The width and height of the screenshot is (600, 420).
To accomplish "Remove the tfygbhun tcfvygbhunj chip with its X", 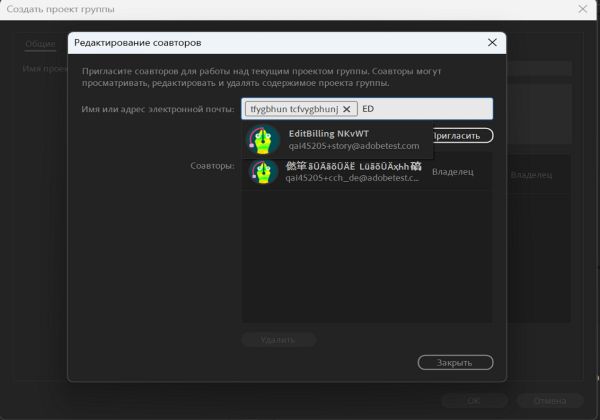I will 346,109.
